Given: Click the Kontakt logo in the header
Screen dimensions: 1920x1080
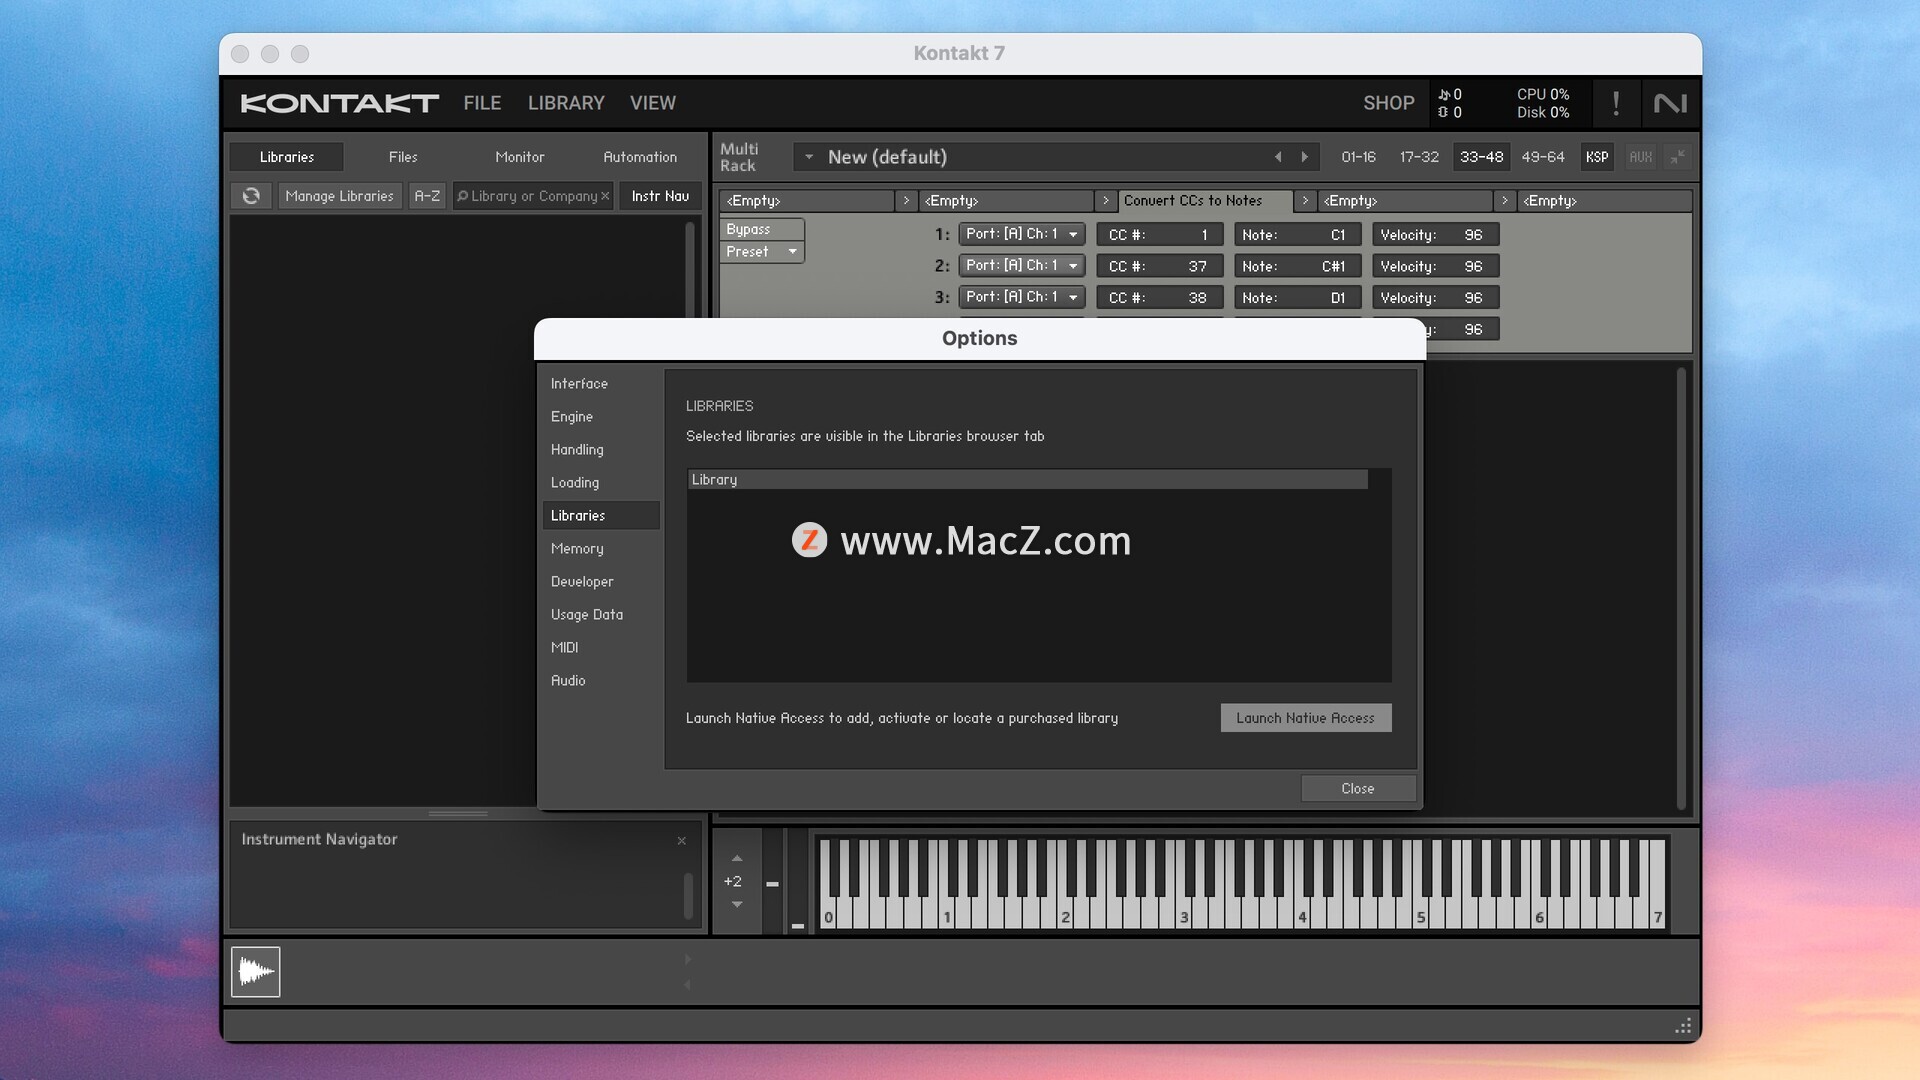Looking at the screenshot, I should pos(340,103).
